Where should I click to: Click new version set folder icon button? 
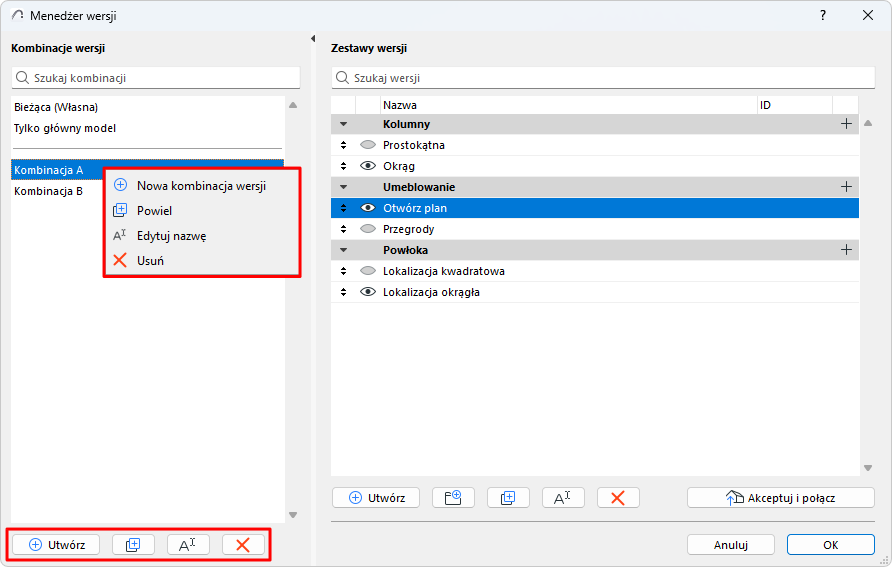[453, 498]
